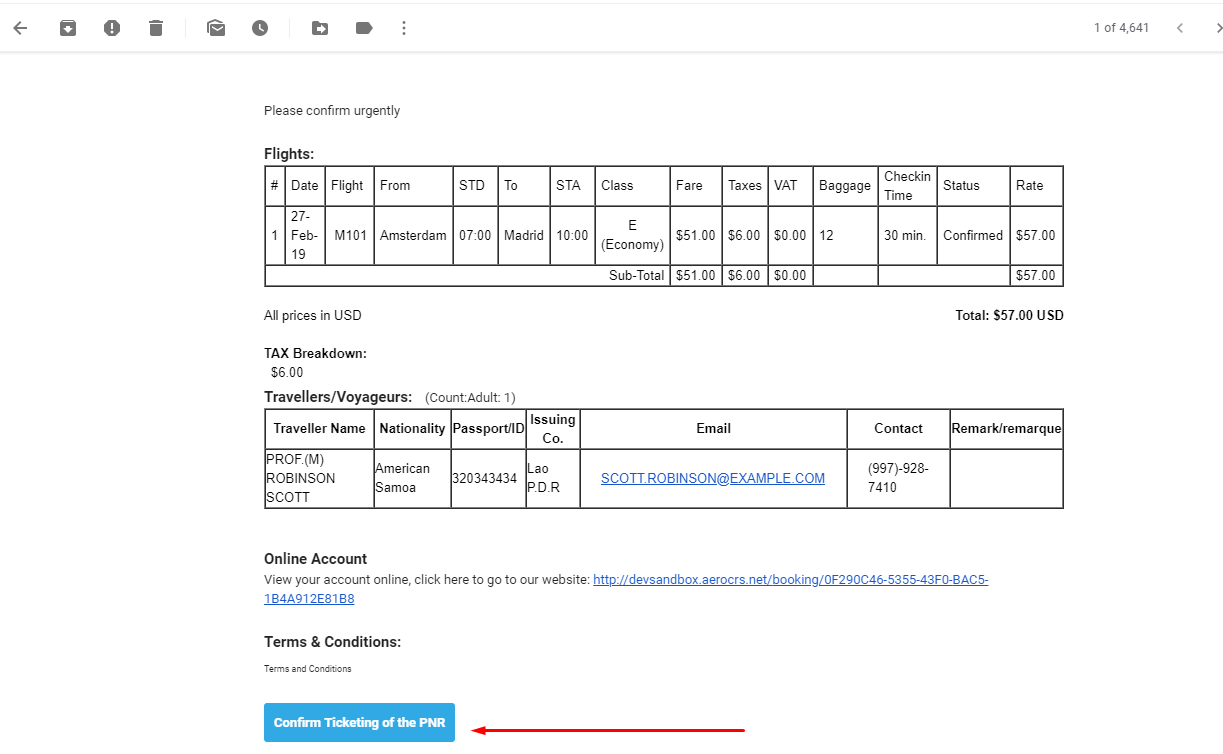Click the 'Terms & Conditions:' heading
Image resolution: width=1223 pixels, height=754 pixels.
coord(332,642)
